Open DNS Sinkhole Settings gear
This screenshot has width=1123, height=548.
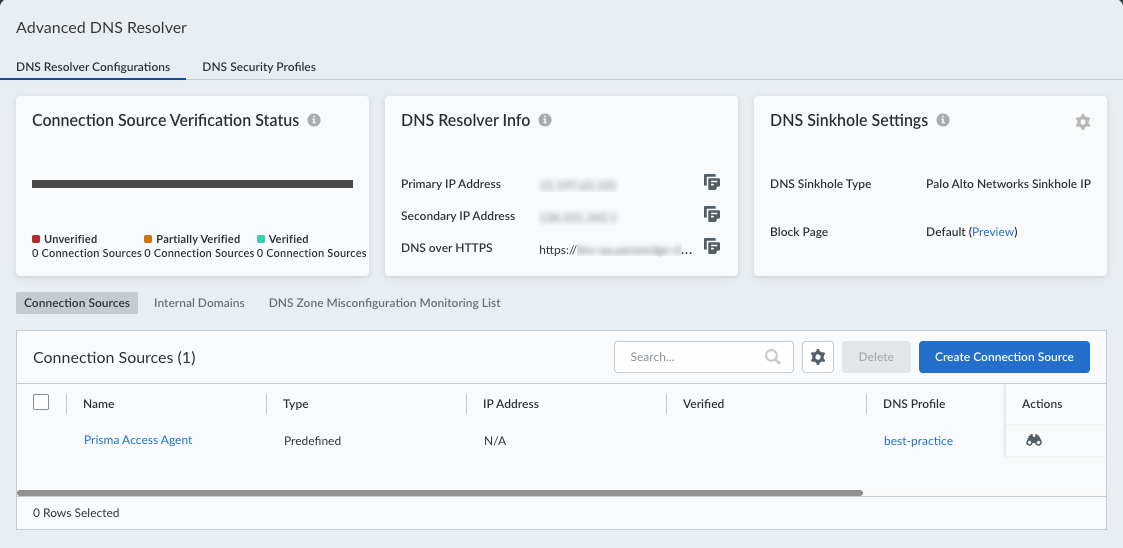coord(1082,122)
